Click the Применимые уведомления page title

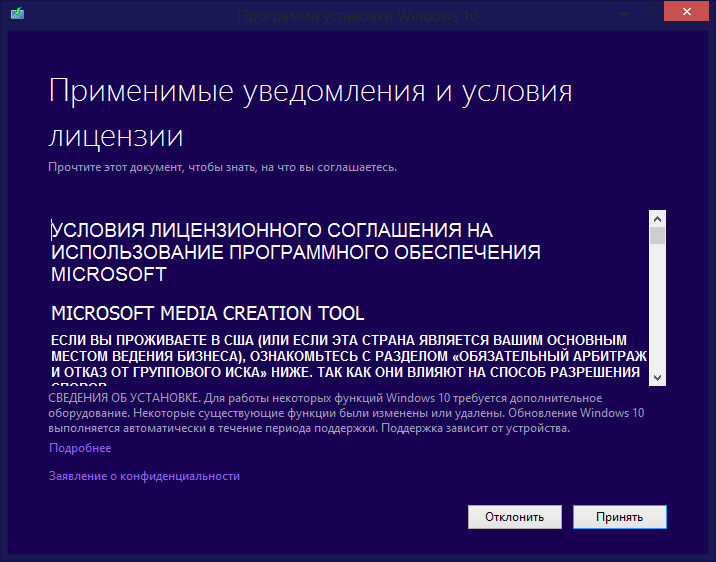point(310,113)
